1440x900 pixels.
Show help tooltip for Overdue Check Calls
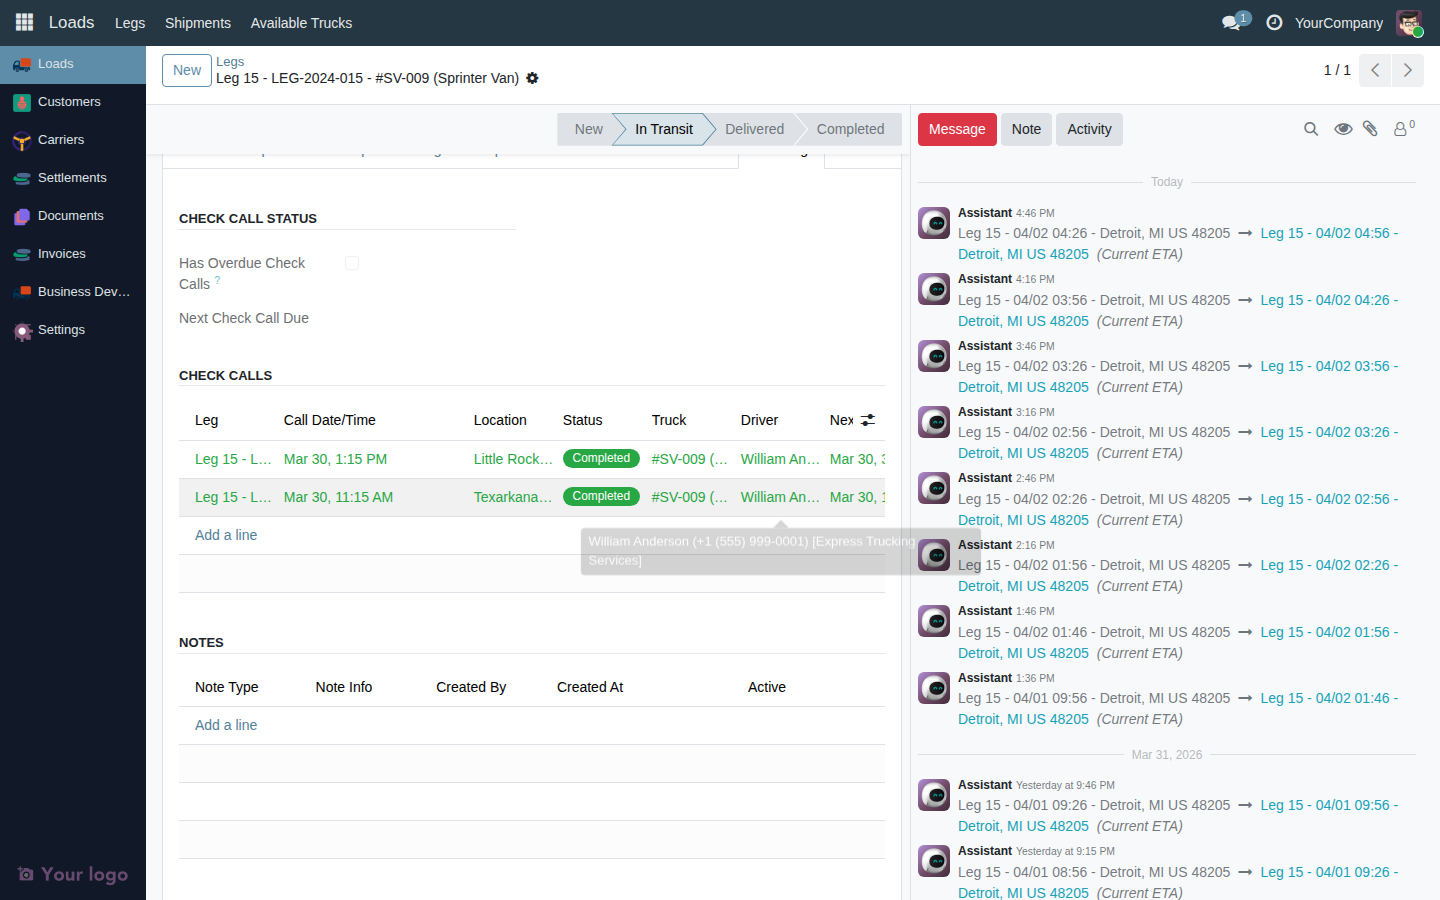tap(217, 281)
